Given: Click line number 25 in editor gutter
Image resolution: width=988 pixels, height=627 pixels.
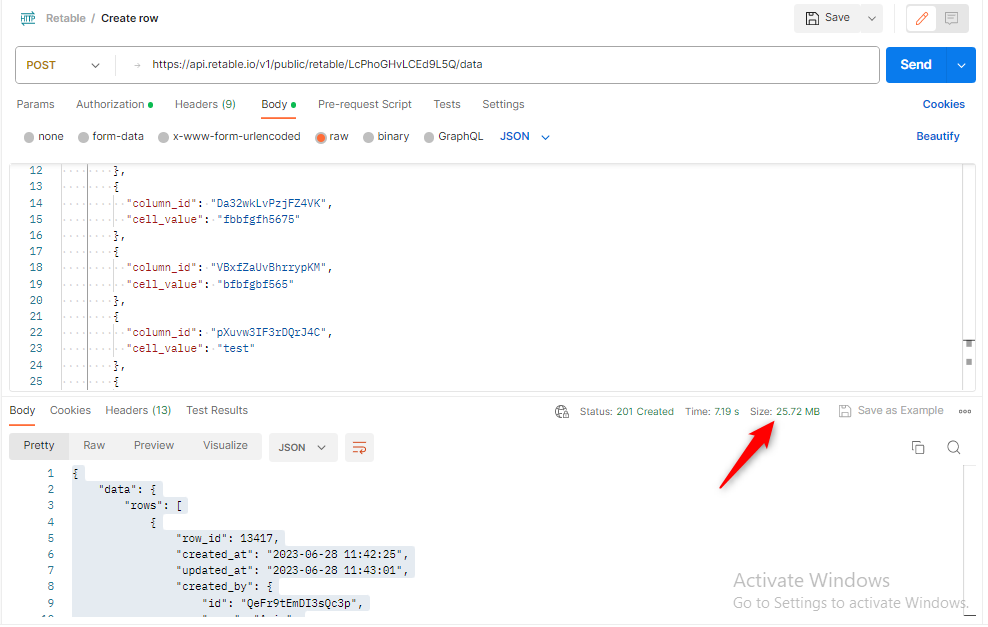Looking at the screenshot, I should coord(36,382).
